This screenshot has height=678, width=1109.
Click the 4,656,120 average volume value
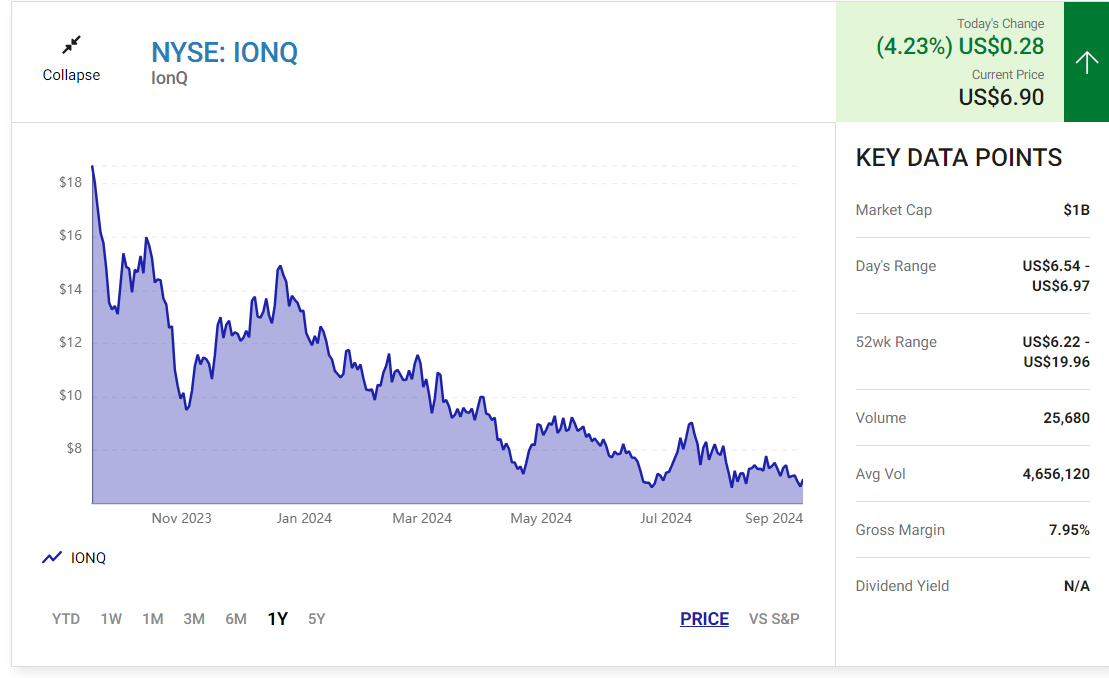(1056, 474)
